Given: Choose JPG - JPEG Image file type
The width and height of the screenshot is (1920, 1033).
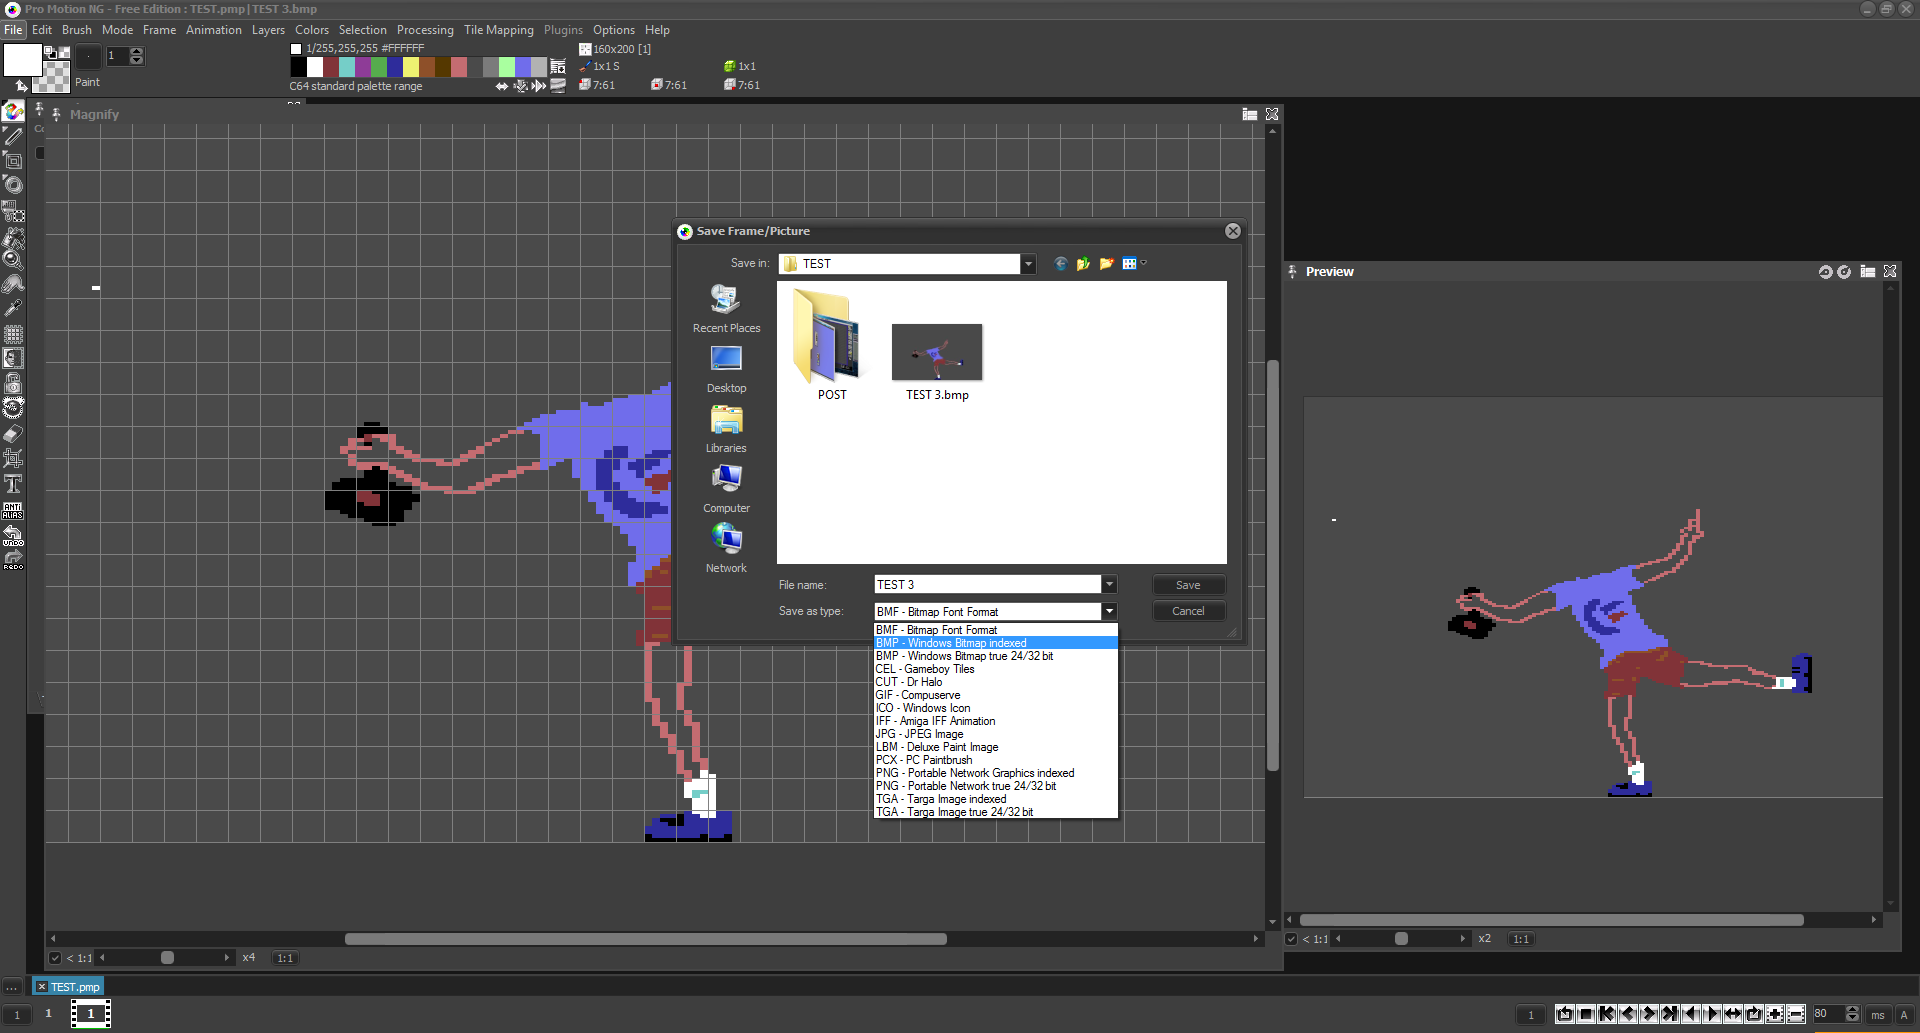Looking at the screenshot, I should coord(995,734).
